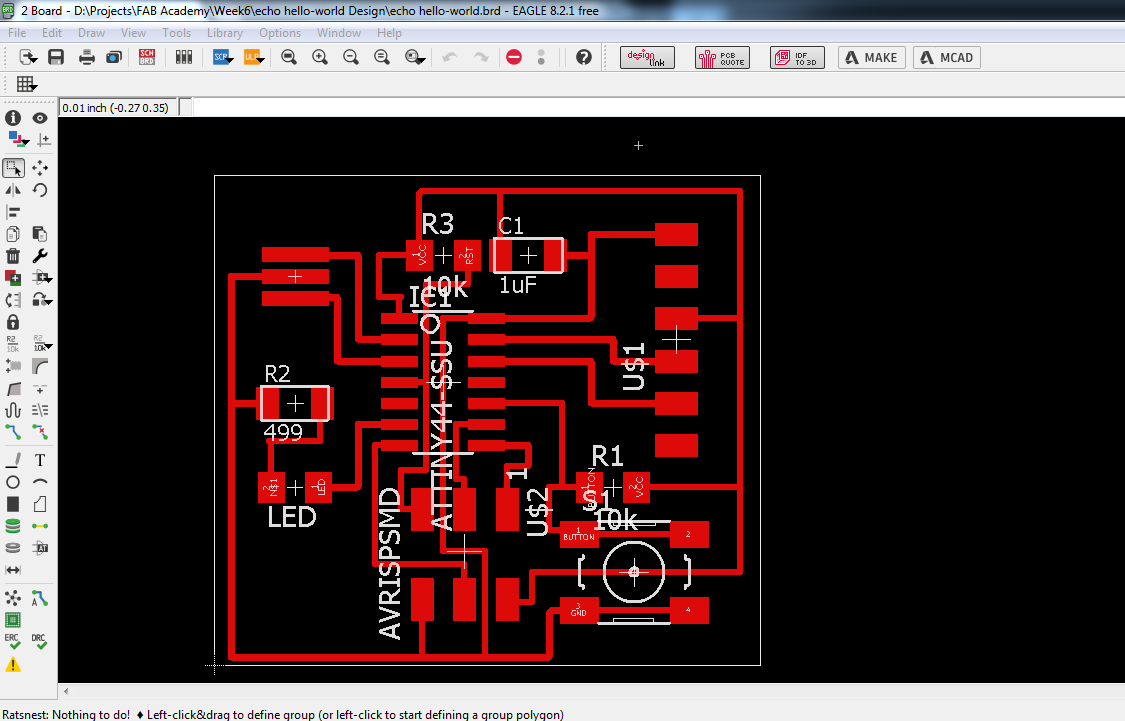The width and height of the screenshot is (1125, 721).
Task: Select the Rectangle tool
Action: (13, 504)
